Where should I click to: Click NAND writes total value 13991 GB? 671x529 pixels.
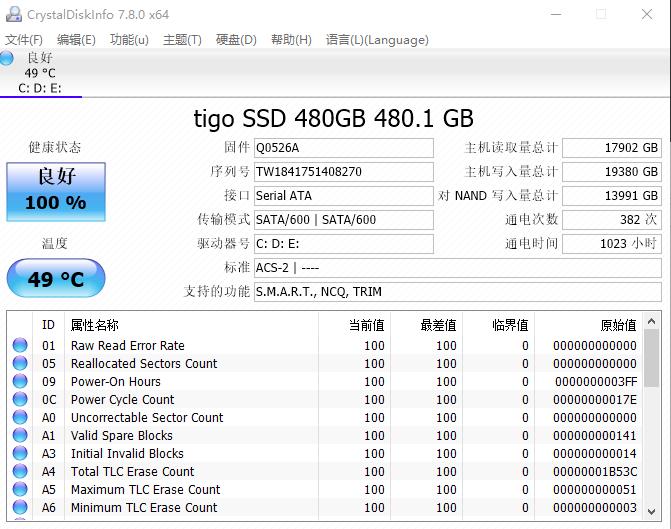coord(612,196)
